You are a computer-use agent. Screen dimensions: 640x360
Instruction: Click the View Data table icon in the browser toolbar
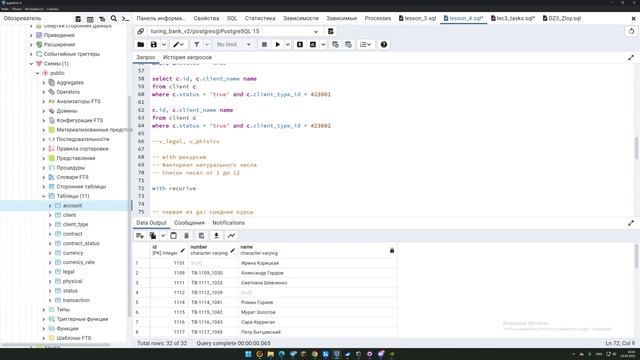tap(90, 19)
